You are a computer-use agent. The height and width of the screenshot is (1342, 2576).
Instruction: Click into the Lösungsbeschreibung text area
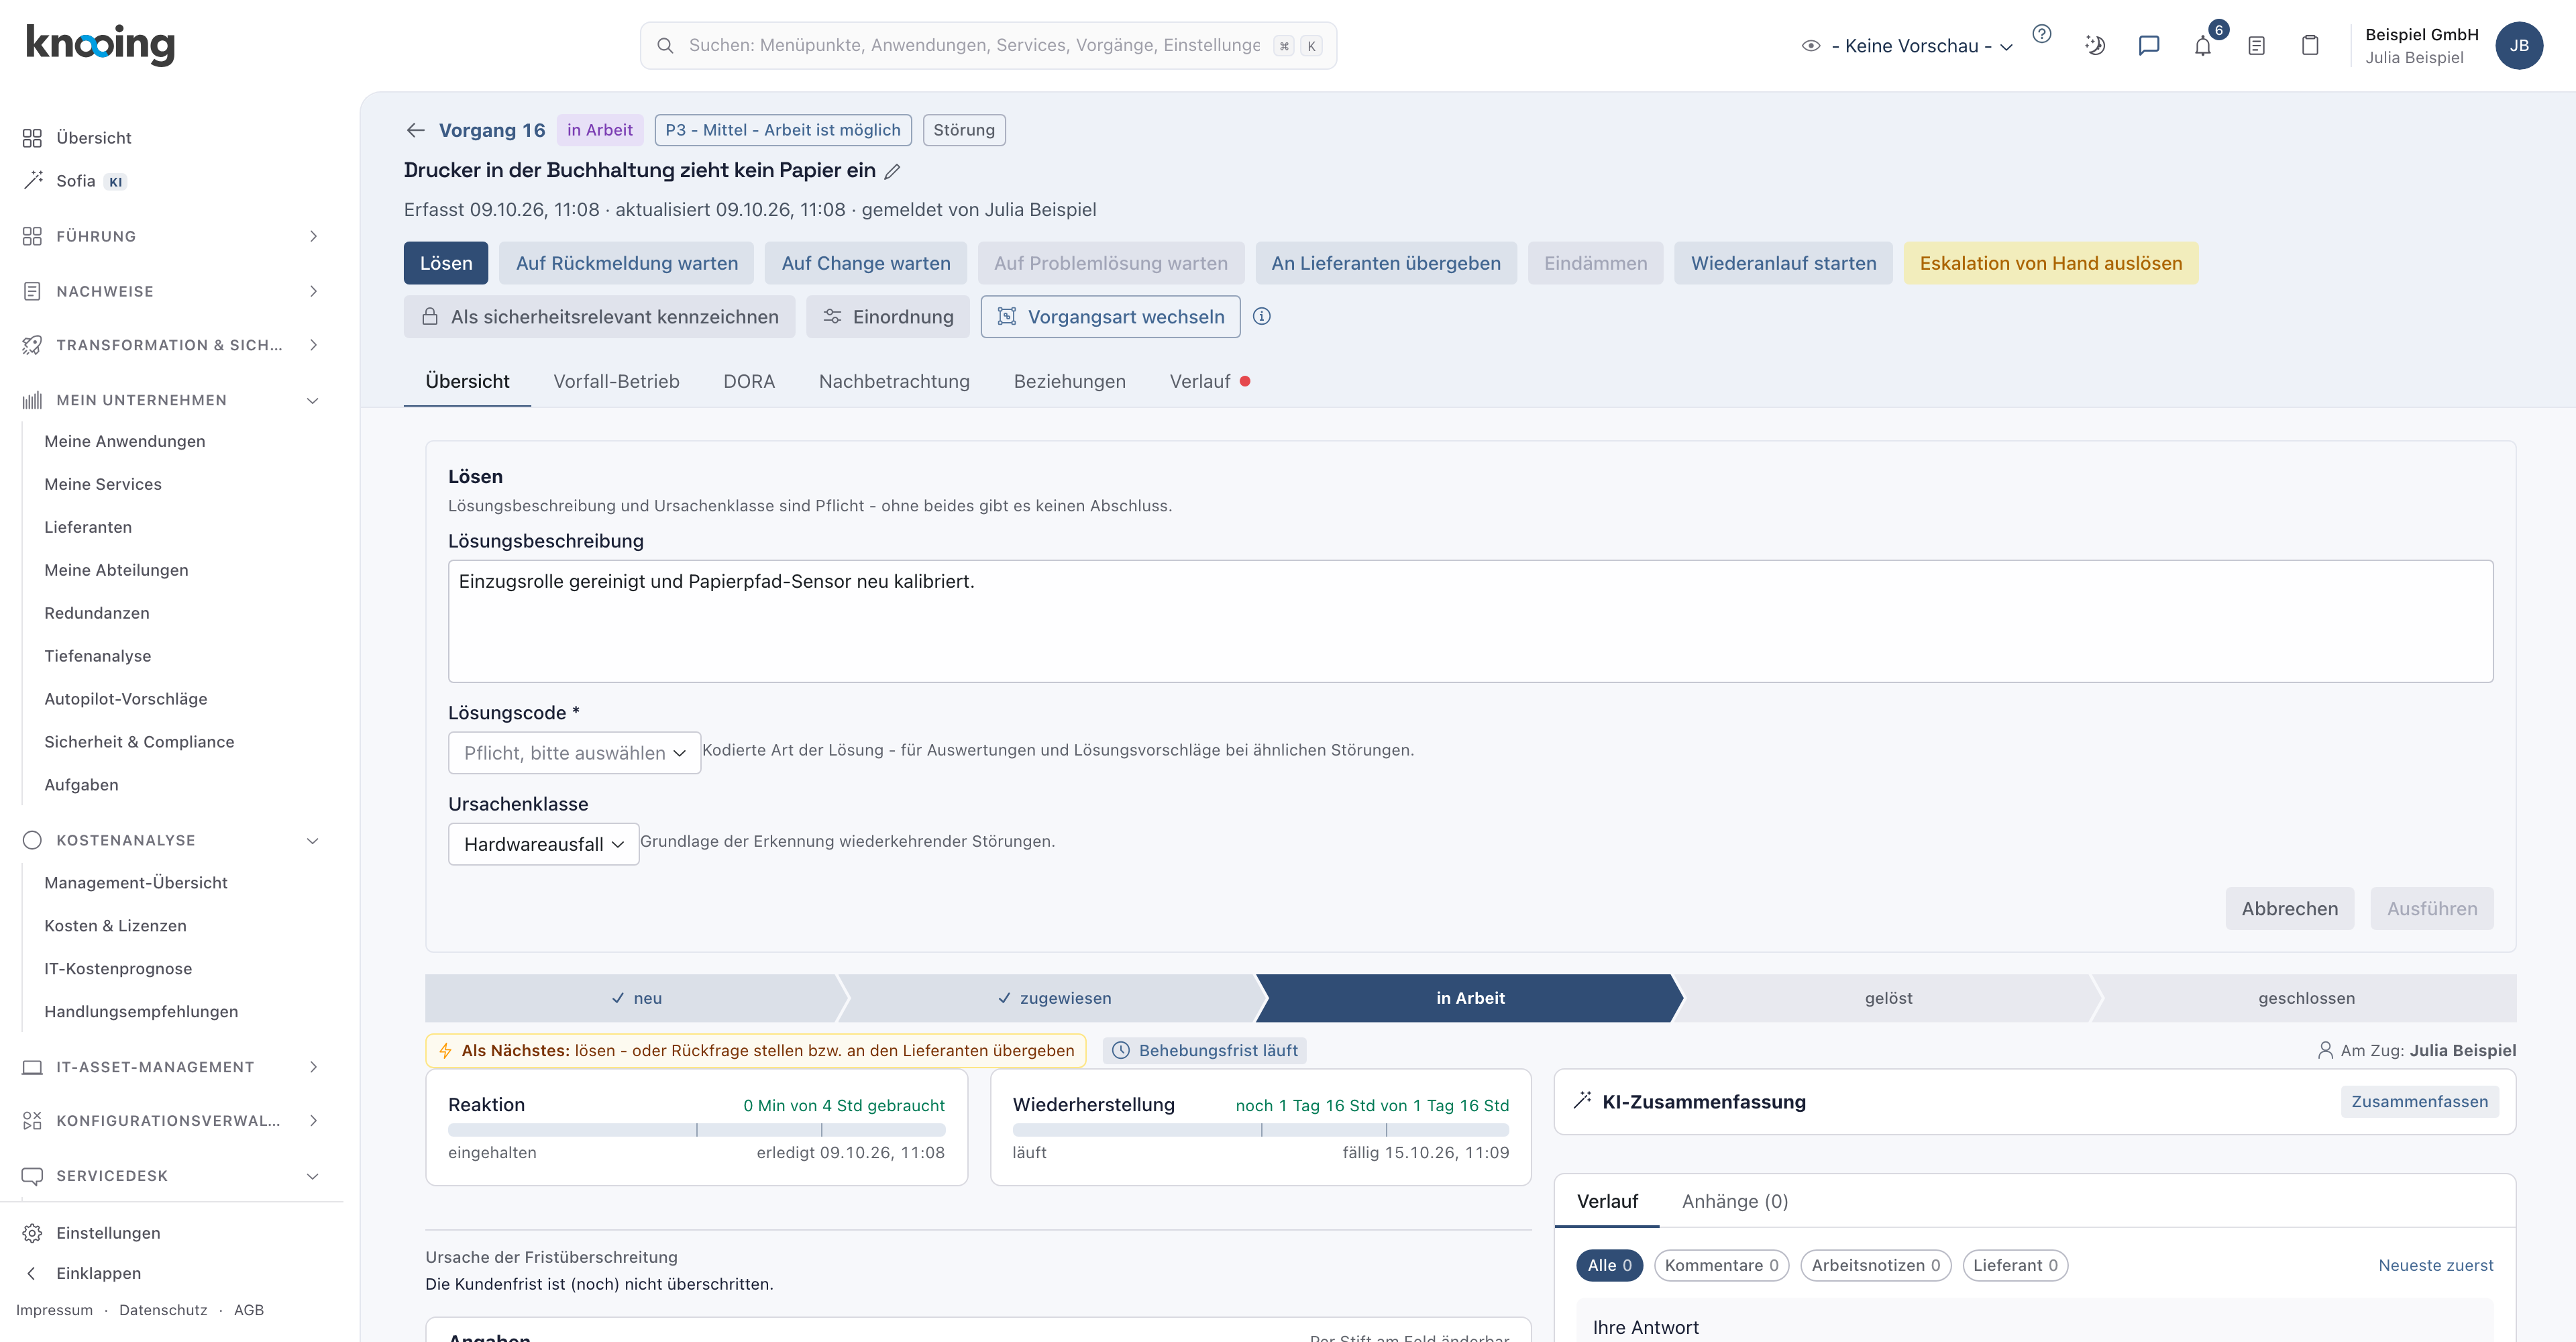[1470, 621]
